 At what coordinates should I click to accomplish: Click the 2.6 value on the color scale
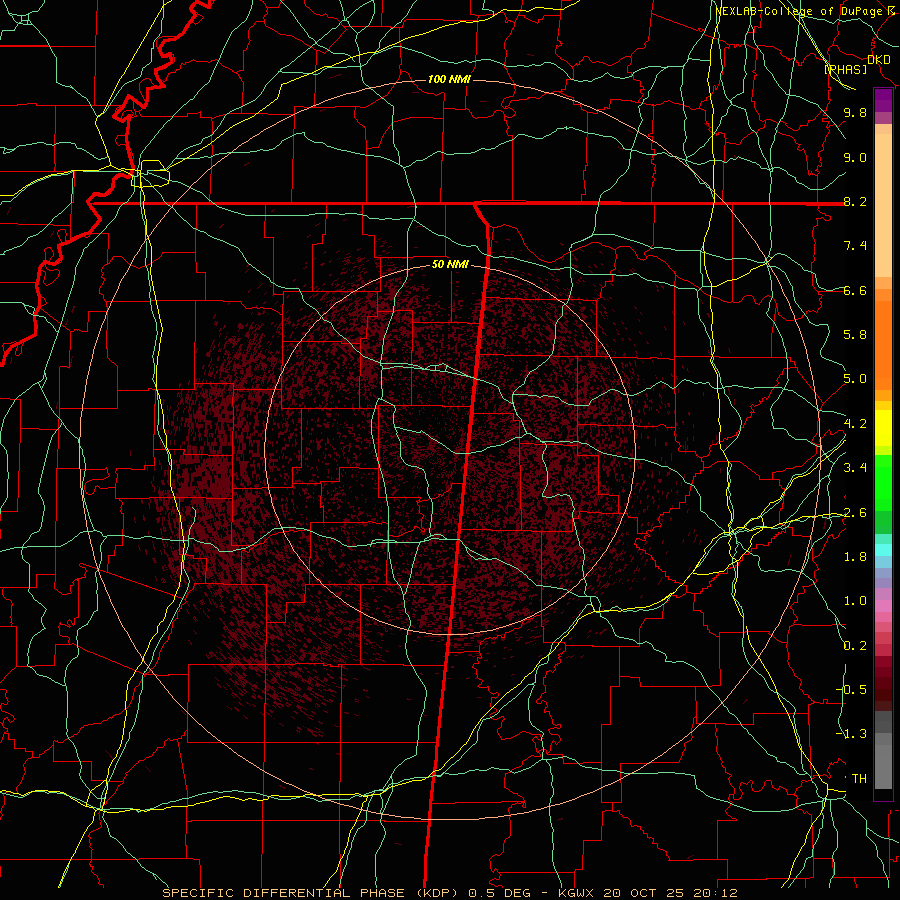click(855, 513)
